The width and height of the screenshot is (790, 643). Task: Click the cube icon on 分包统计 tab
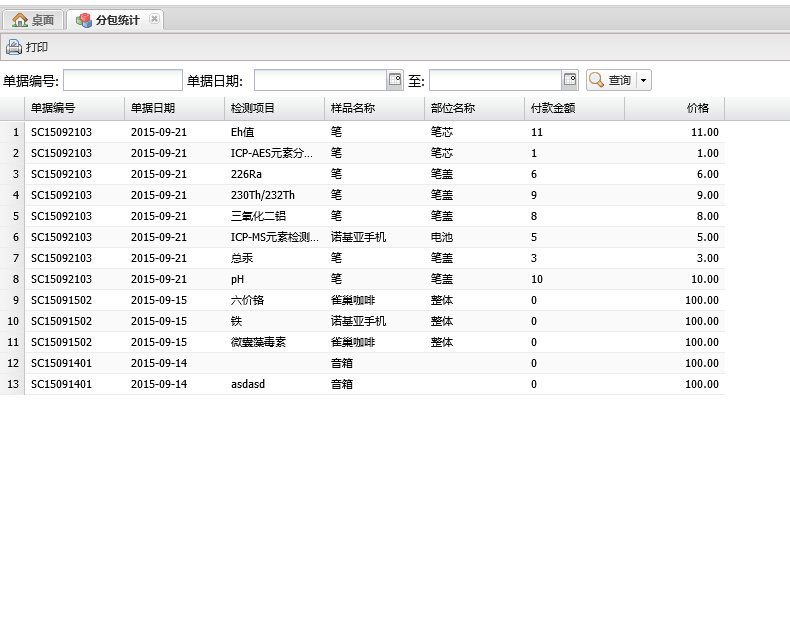point(84,20)
